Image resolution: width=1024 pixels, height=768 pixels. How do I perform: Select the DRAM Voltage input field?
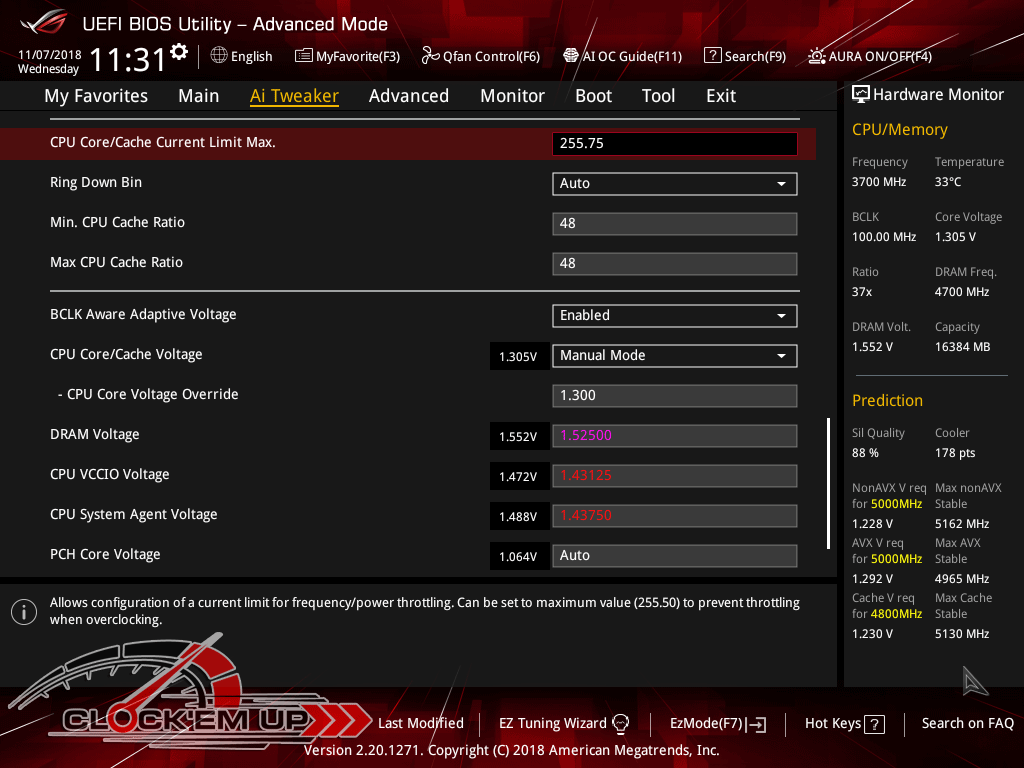[x=674, y=435]
